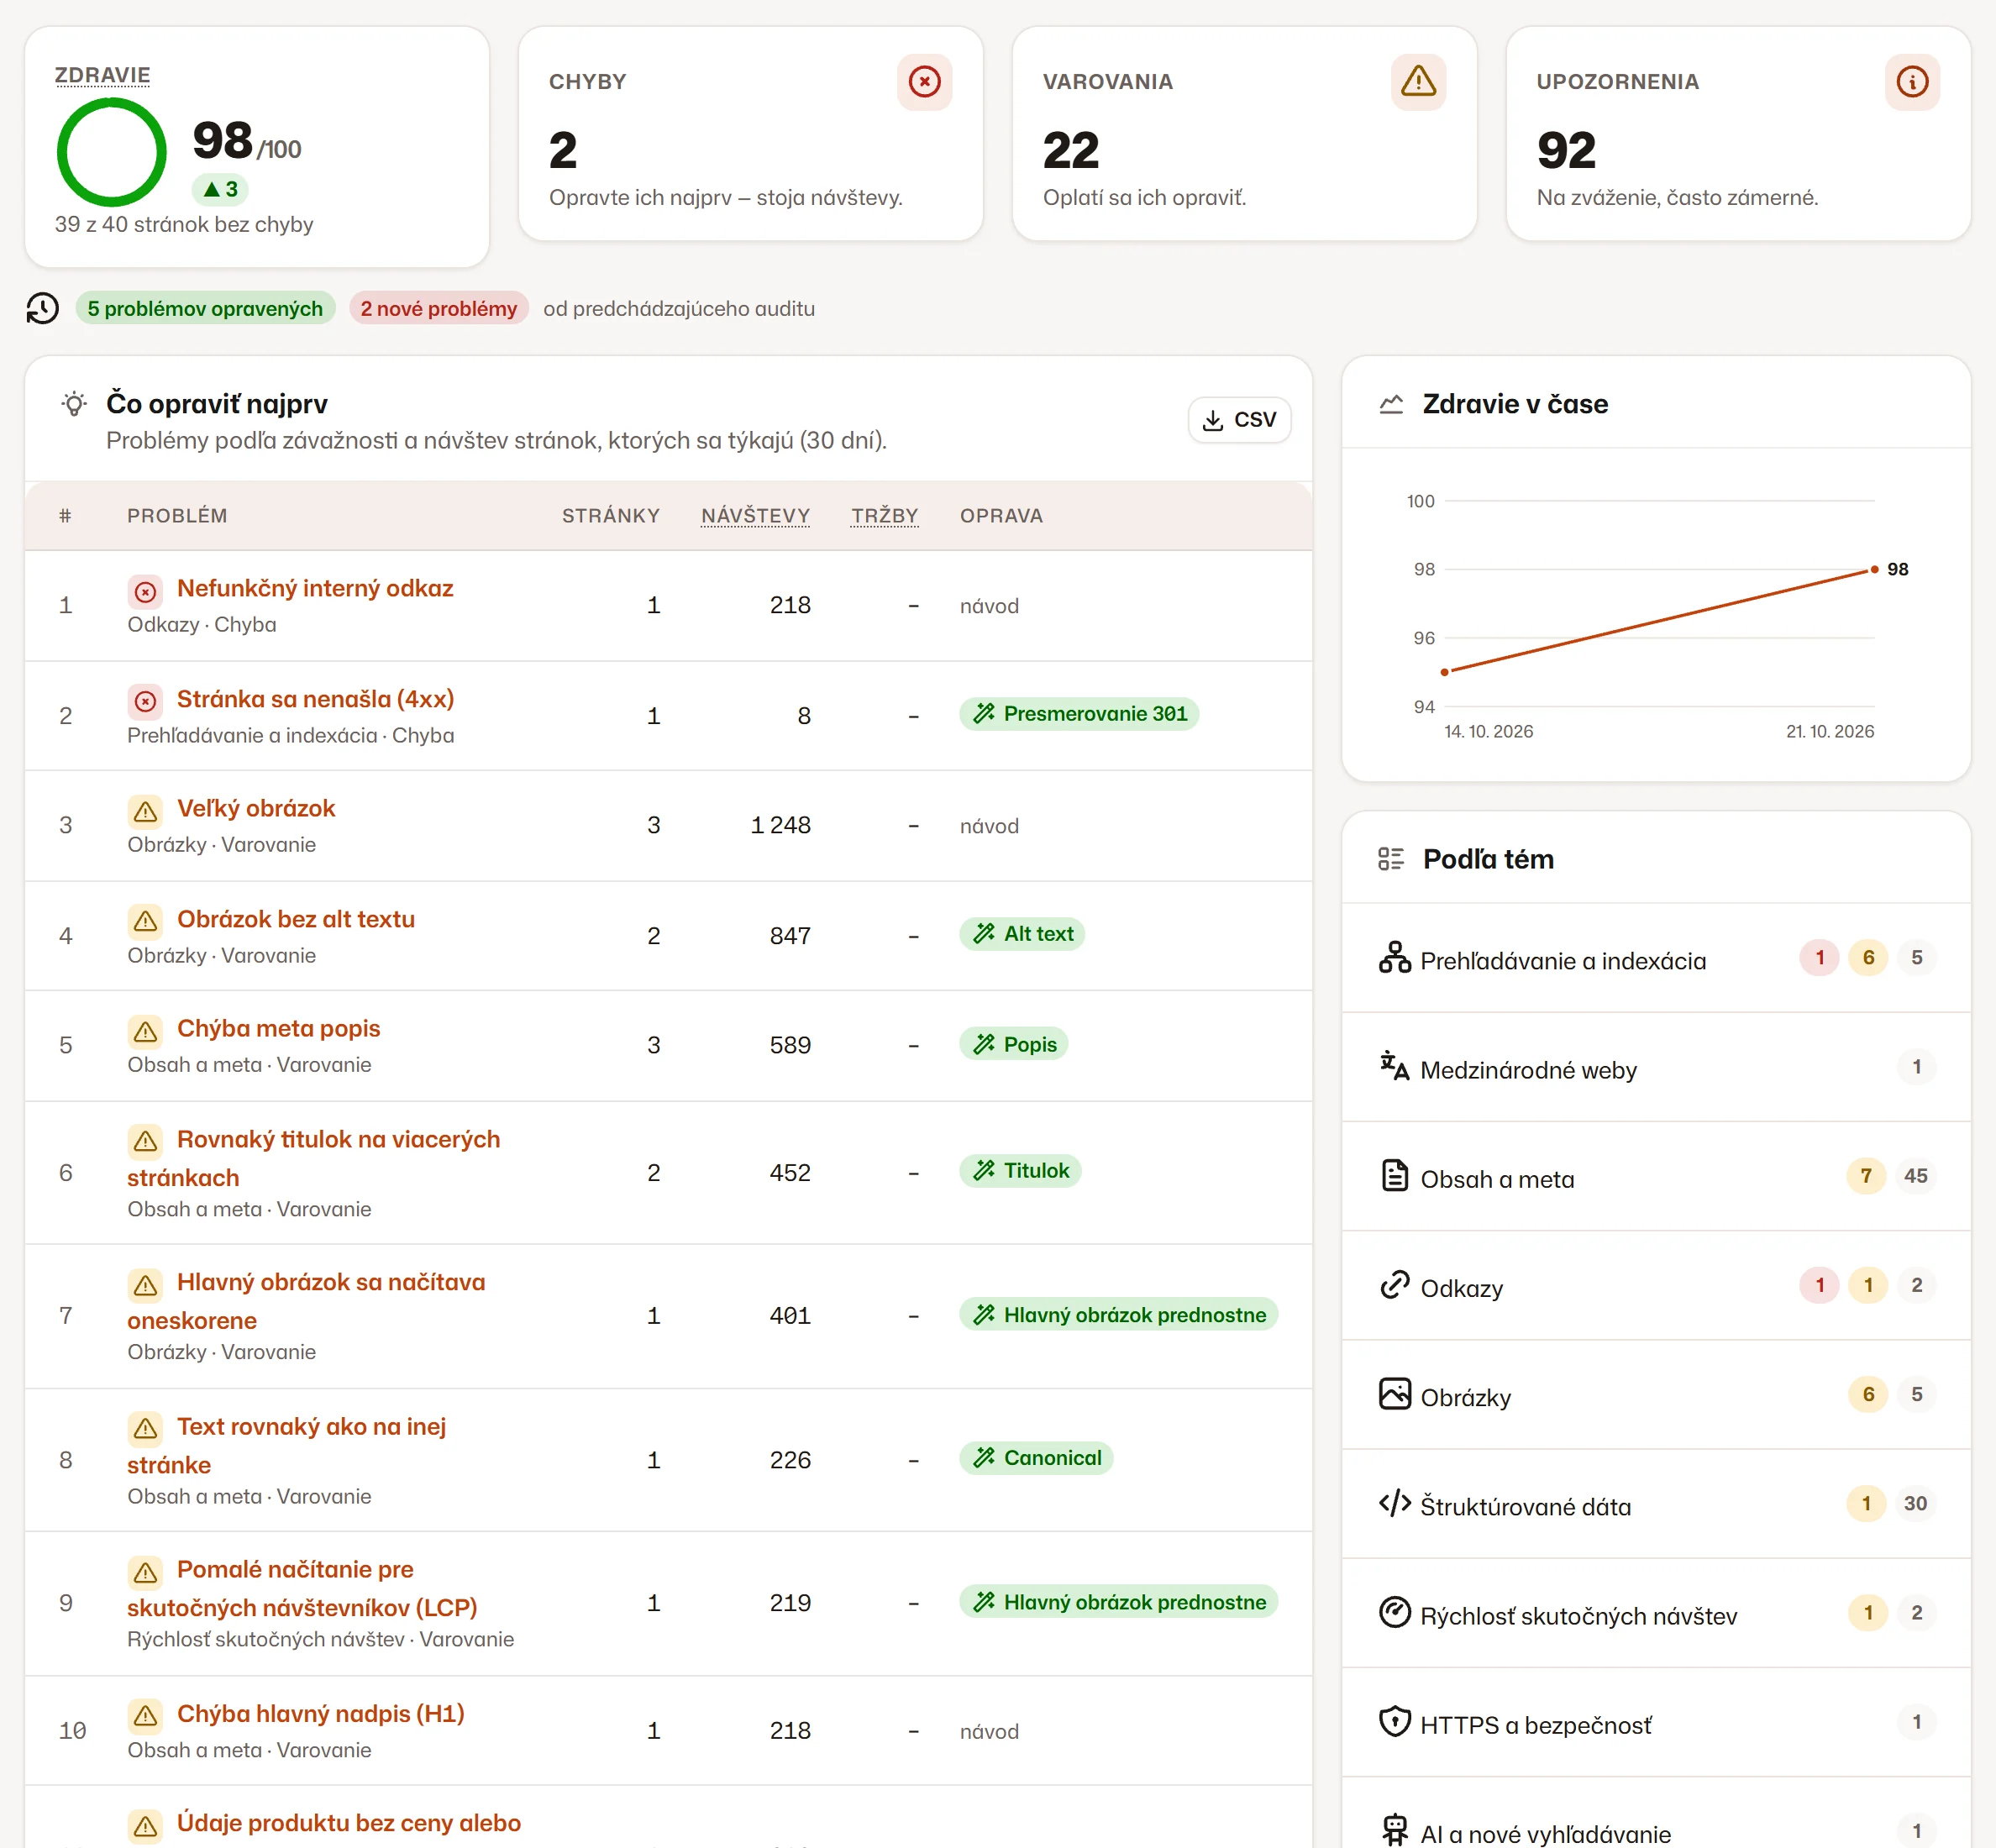Viewport: 1996px width, 1848px height.
Task: Select the Obsah a meta topic row
Action: (1656, 1177)
